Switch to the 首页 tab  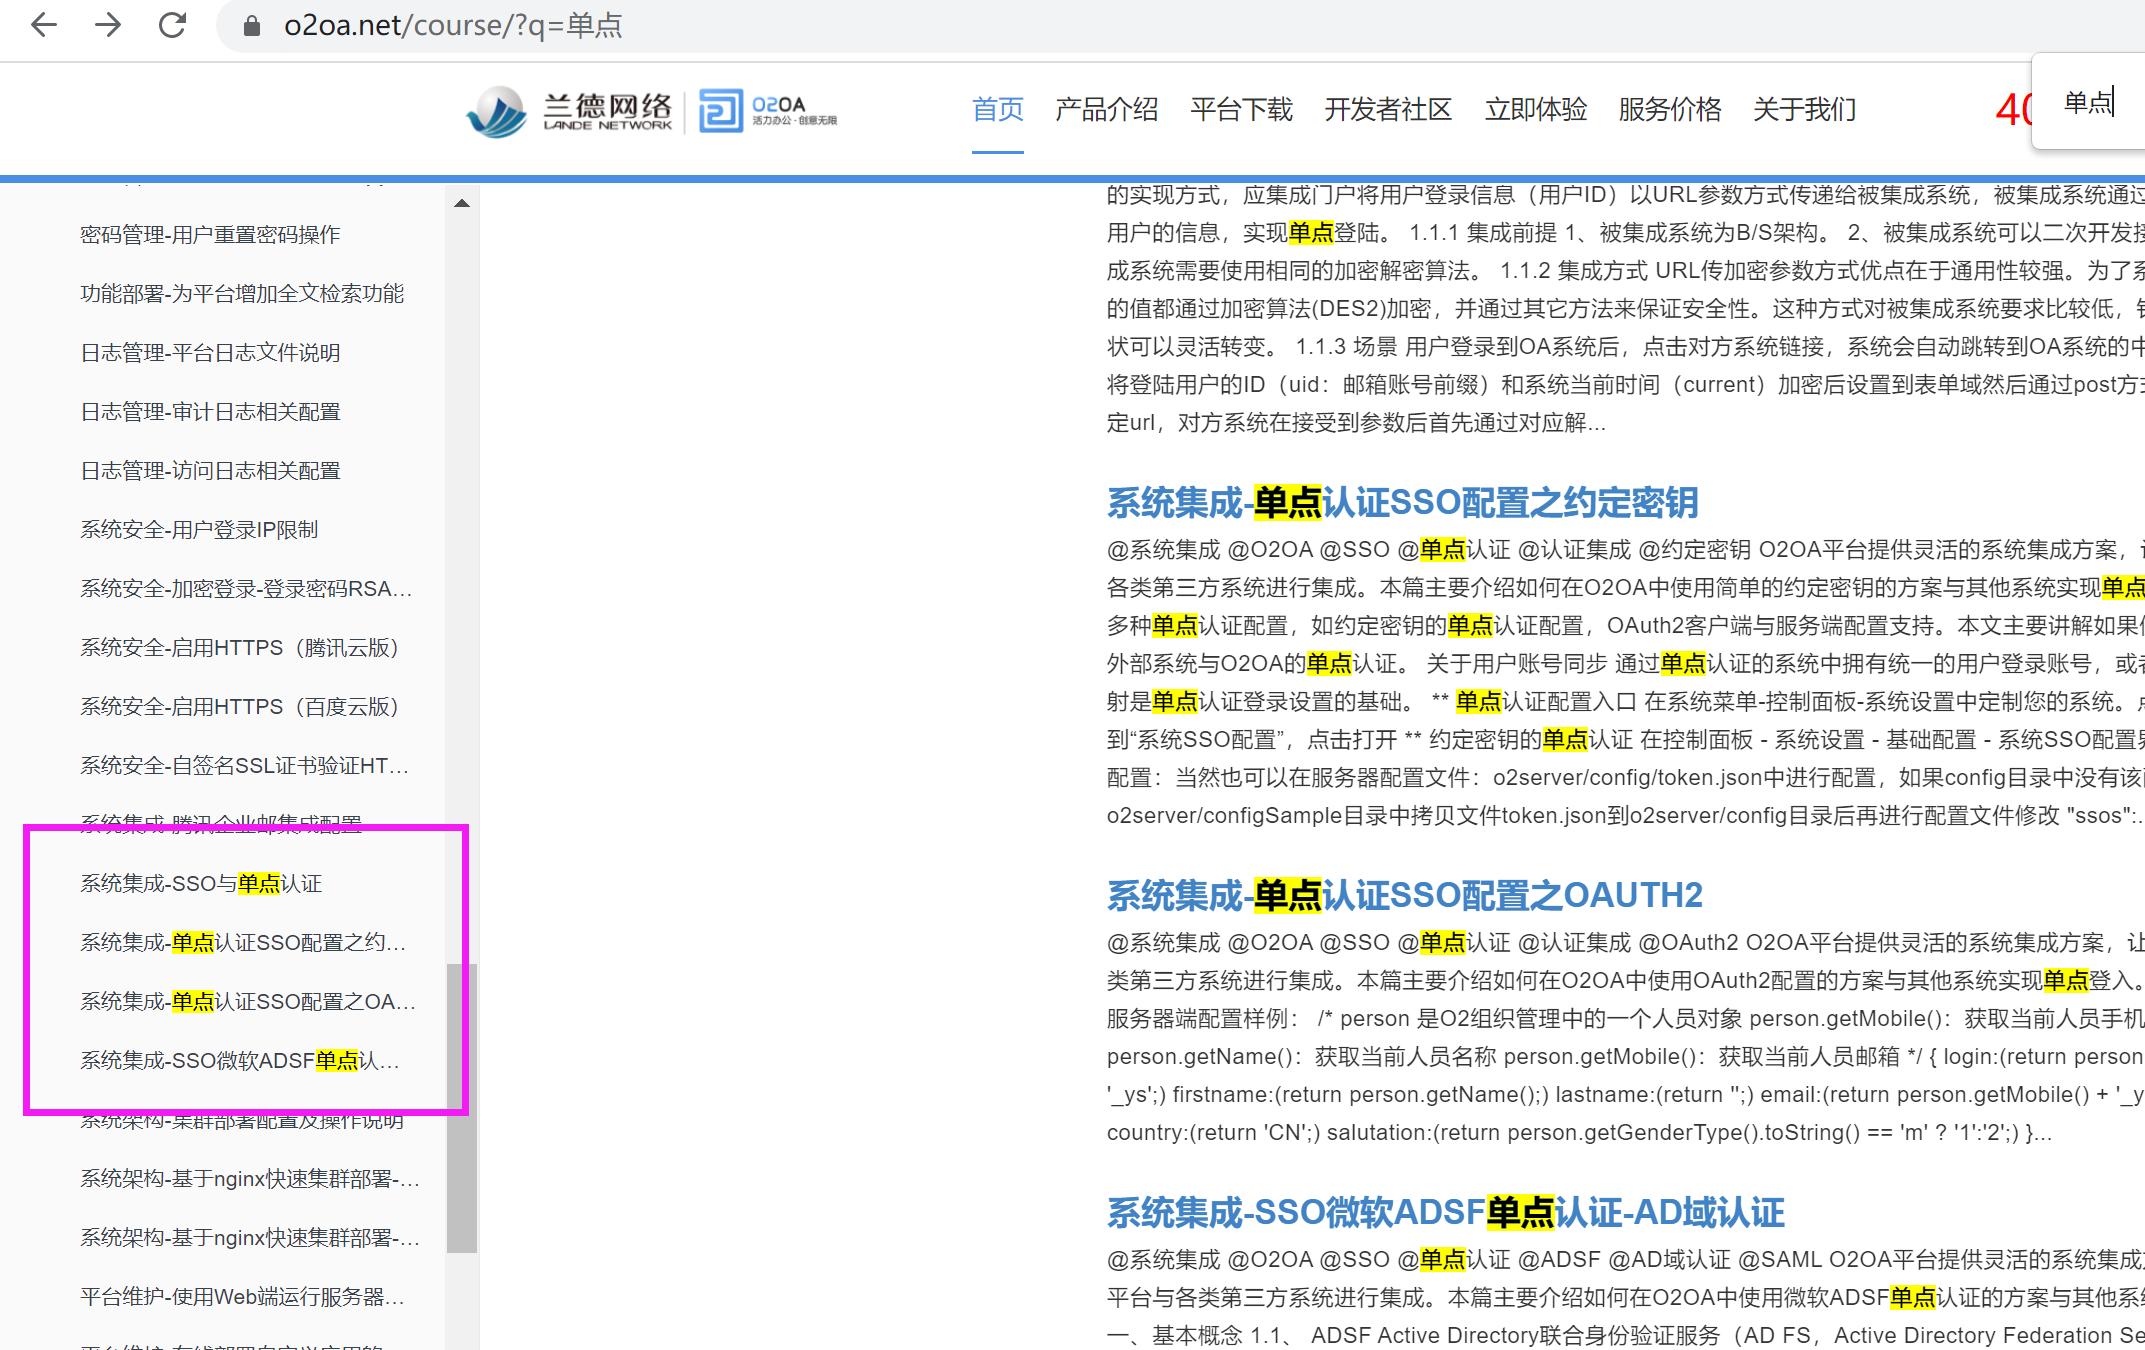[x=997, y=111]
